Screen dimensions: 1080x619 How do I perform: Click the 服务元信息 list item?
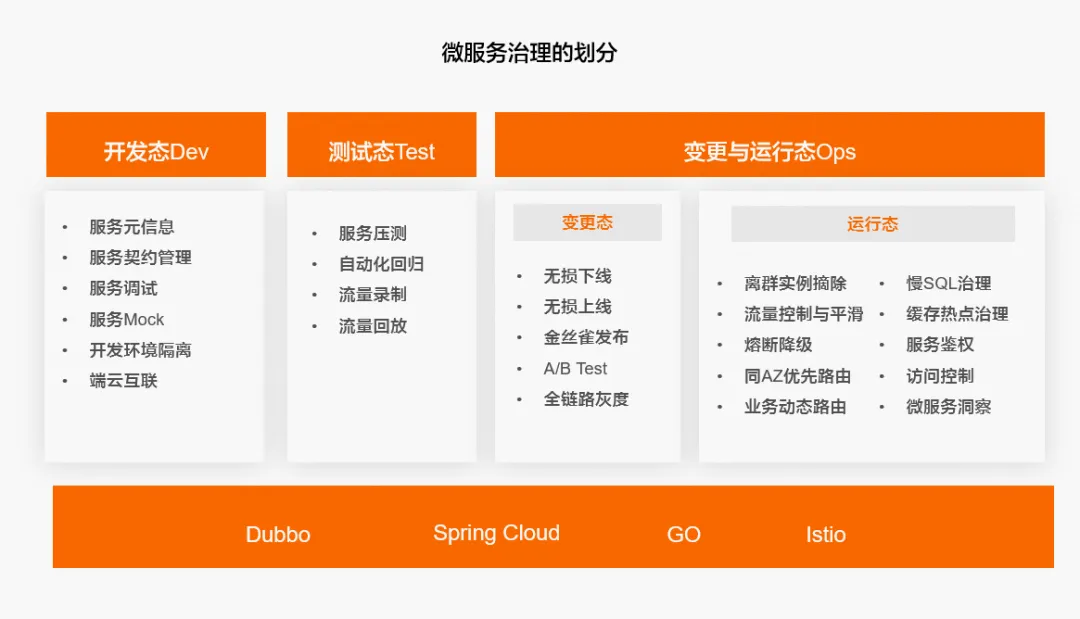click(132, 227)
